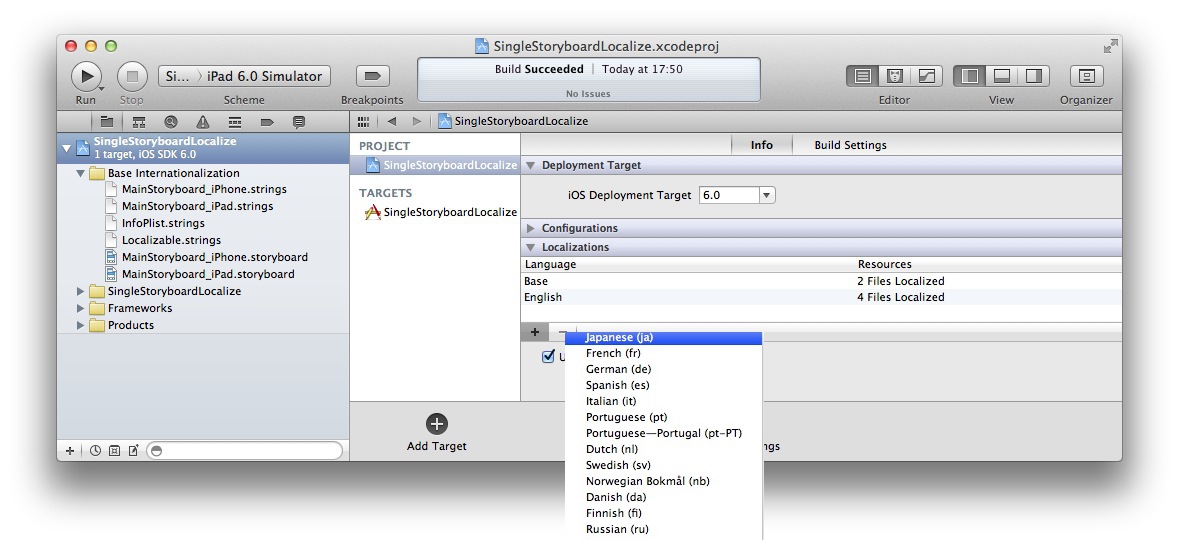Expand the Frameworks folder

coord(80,308)
